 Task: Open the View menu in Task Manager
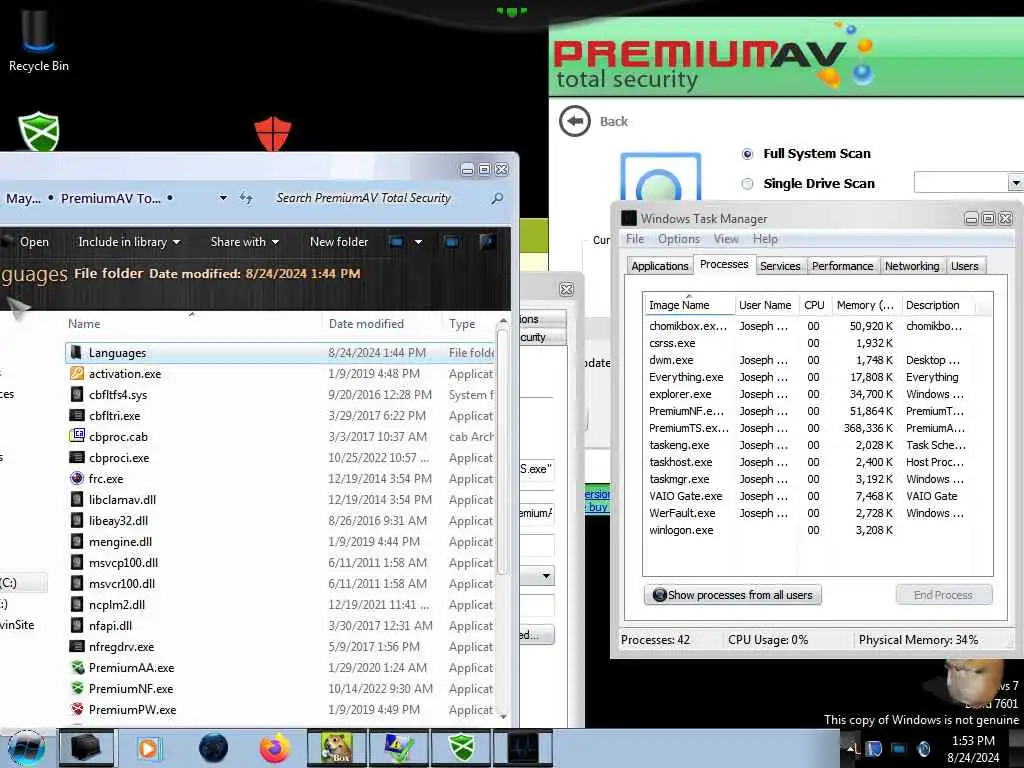click(x=726, y=239)
